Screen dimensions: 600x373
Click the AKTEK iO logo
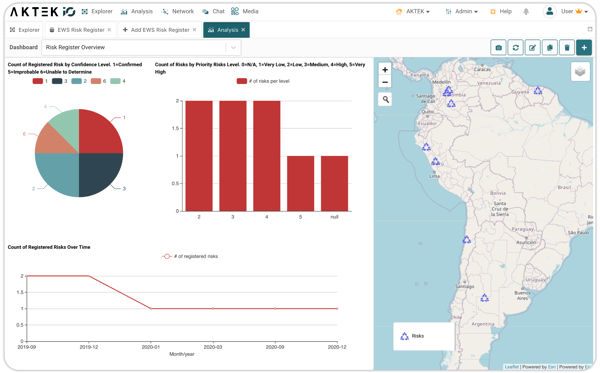[x=42, y=11]
